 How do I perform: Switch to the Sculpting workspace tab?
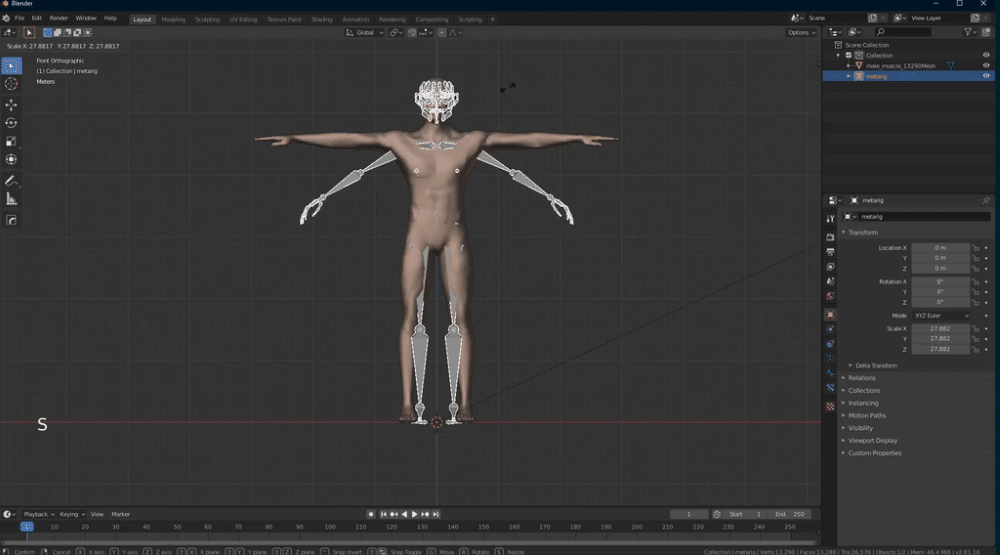[x=207, y=19]
